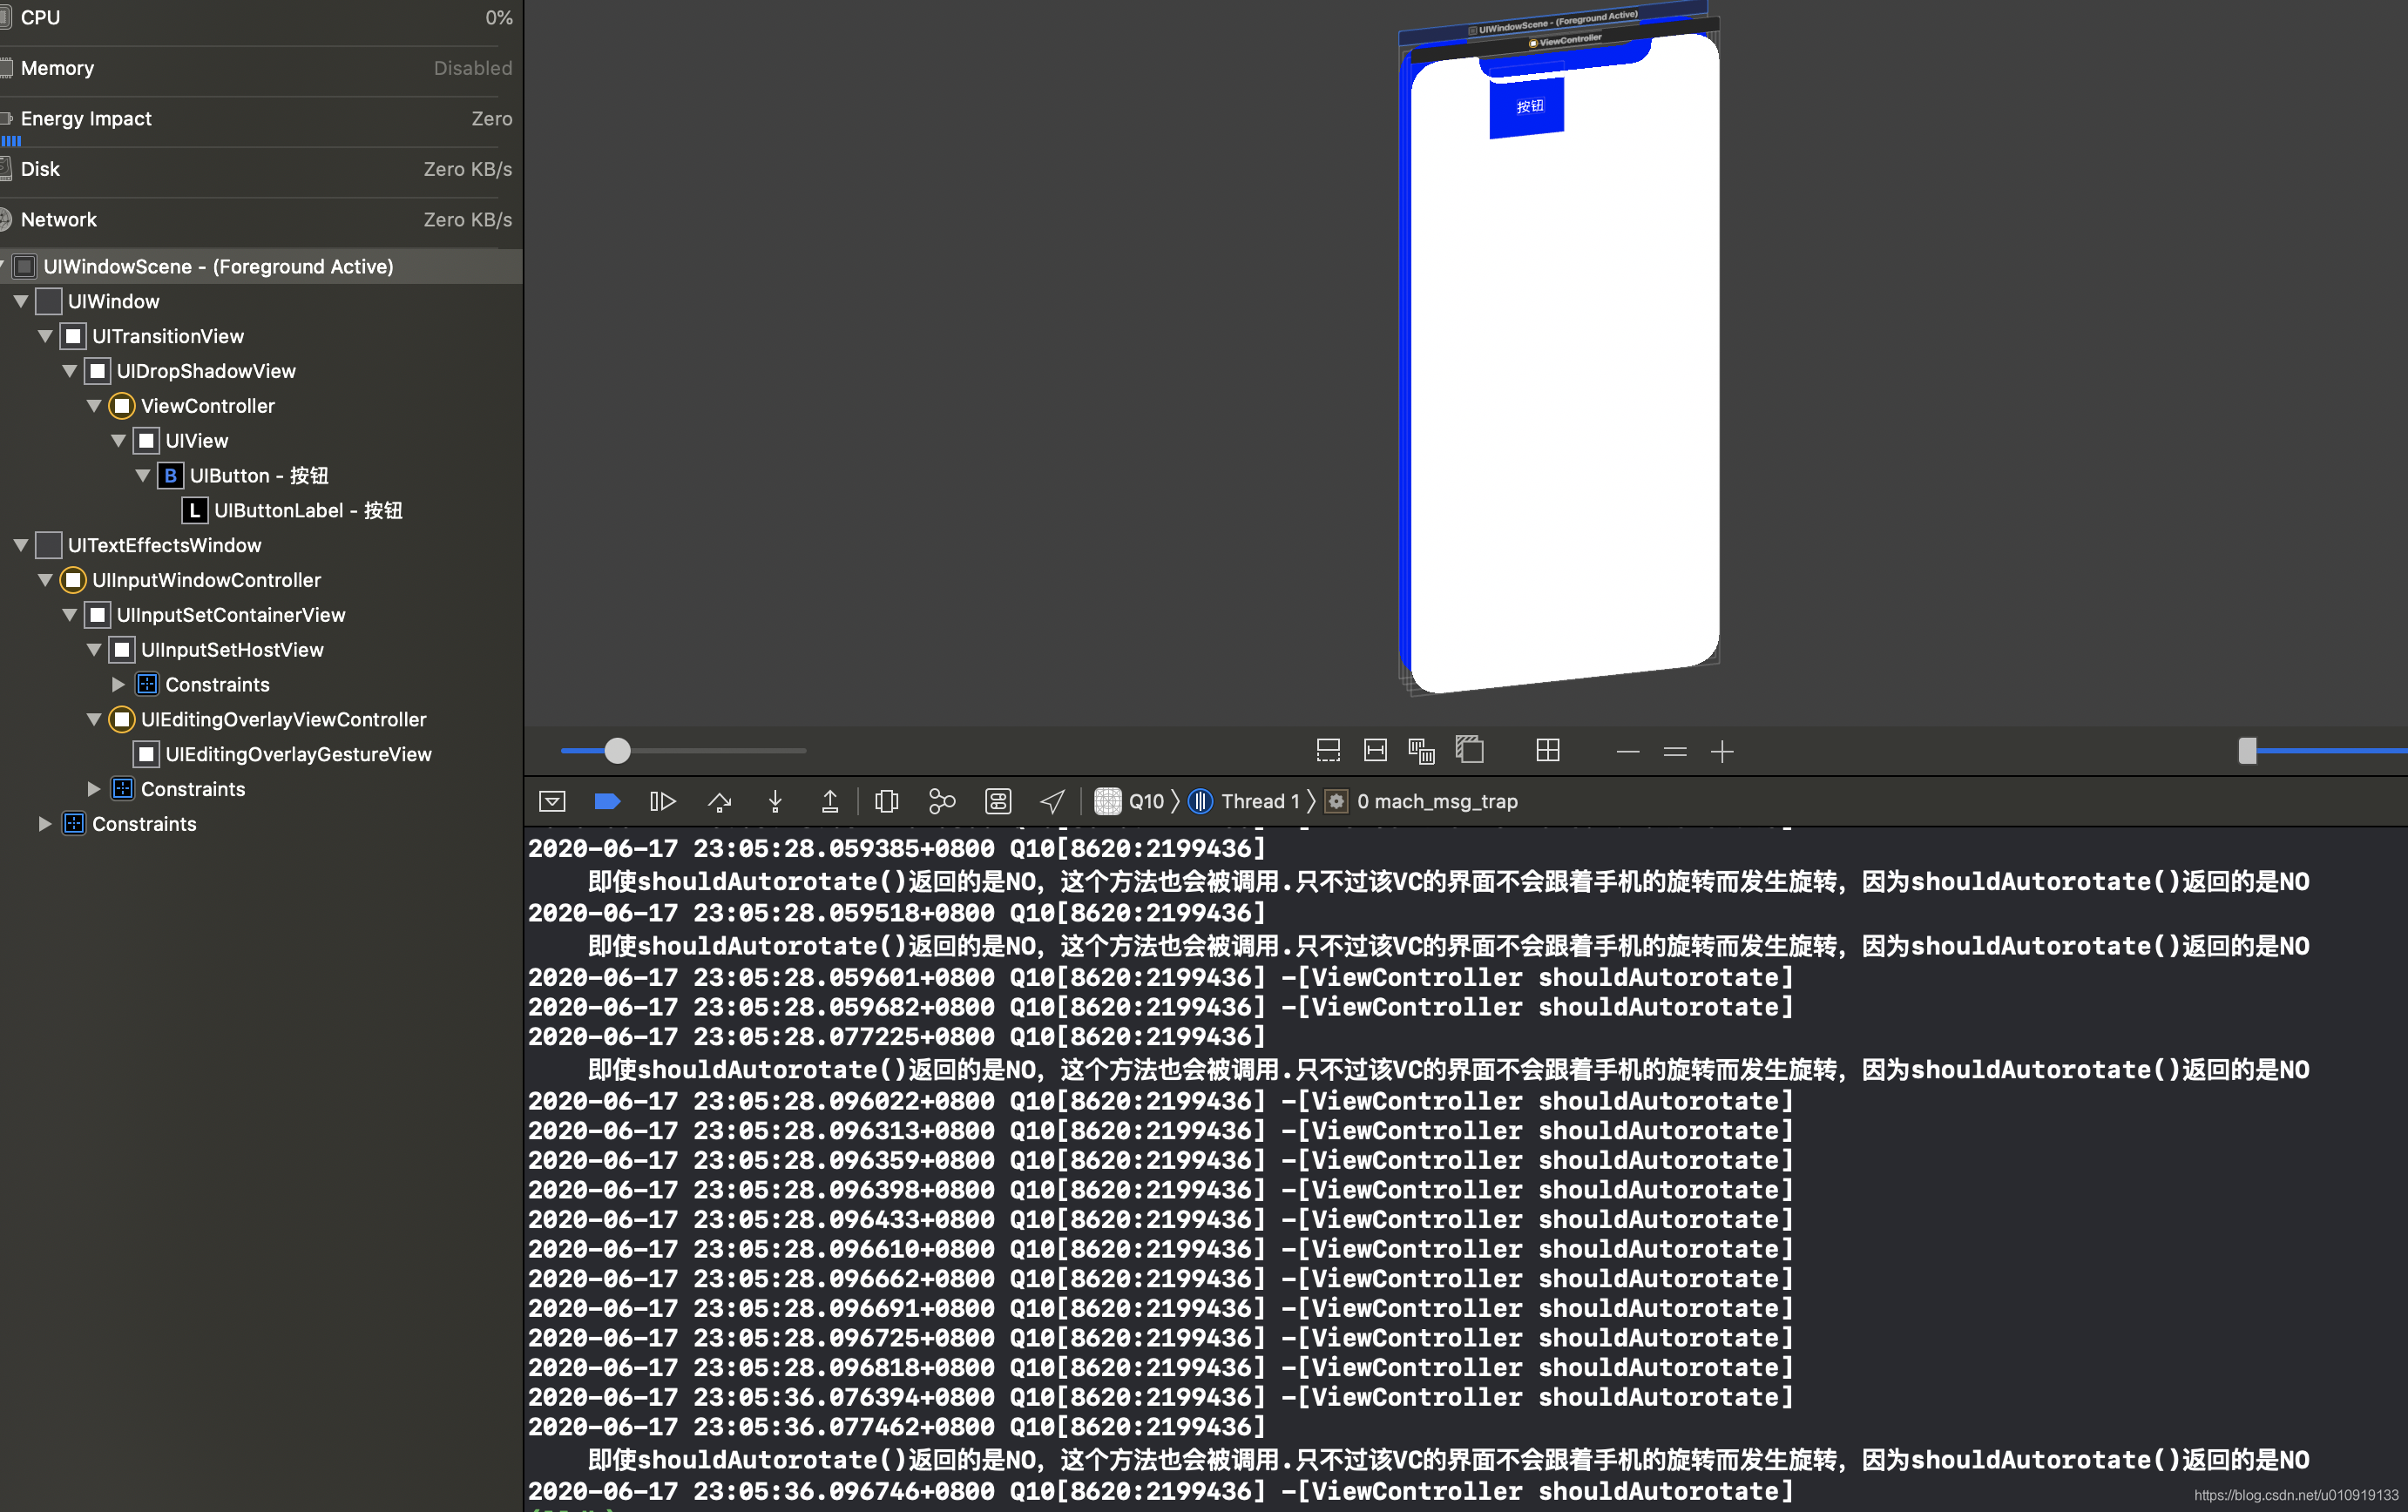The height and width of the screenshot is (1512, 2408).
Task: Collapse the UITextEffectsWindow tree node
Action: (20, 545)
